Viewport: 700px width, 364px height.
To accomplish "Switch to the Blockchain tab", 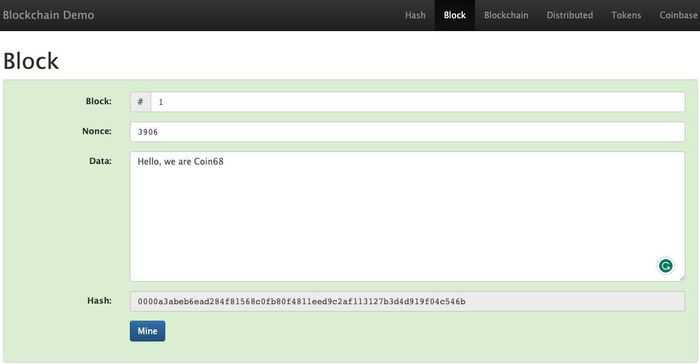I will pos(506,15).
